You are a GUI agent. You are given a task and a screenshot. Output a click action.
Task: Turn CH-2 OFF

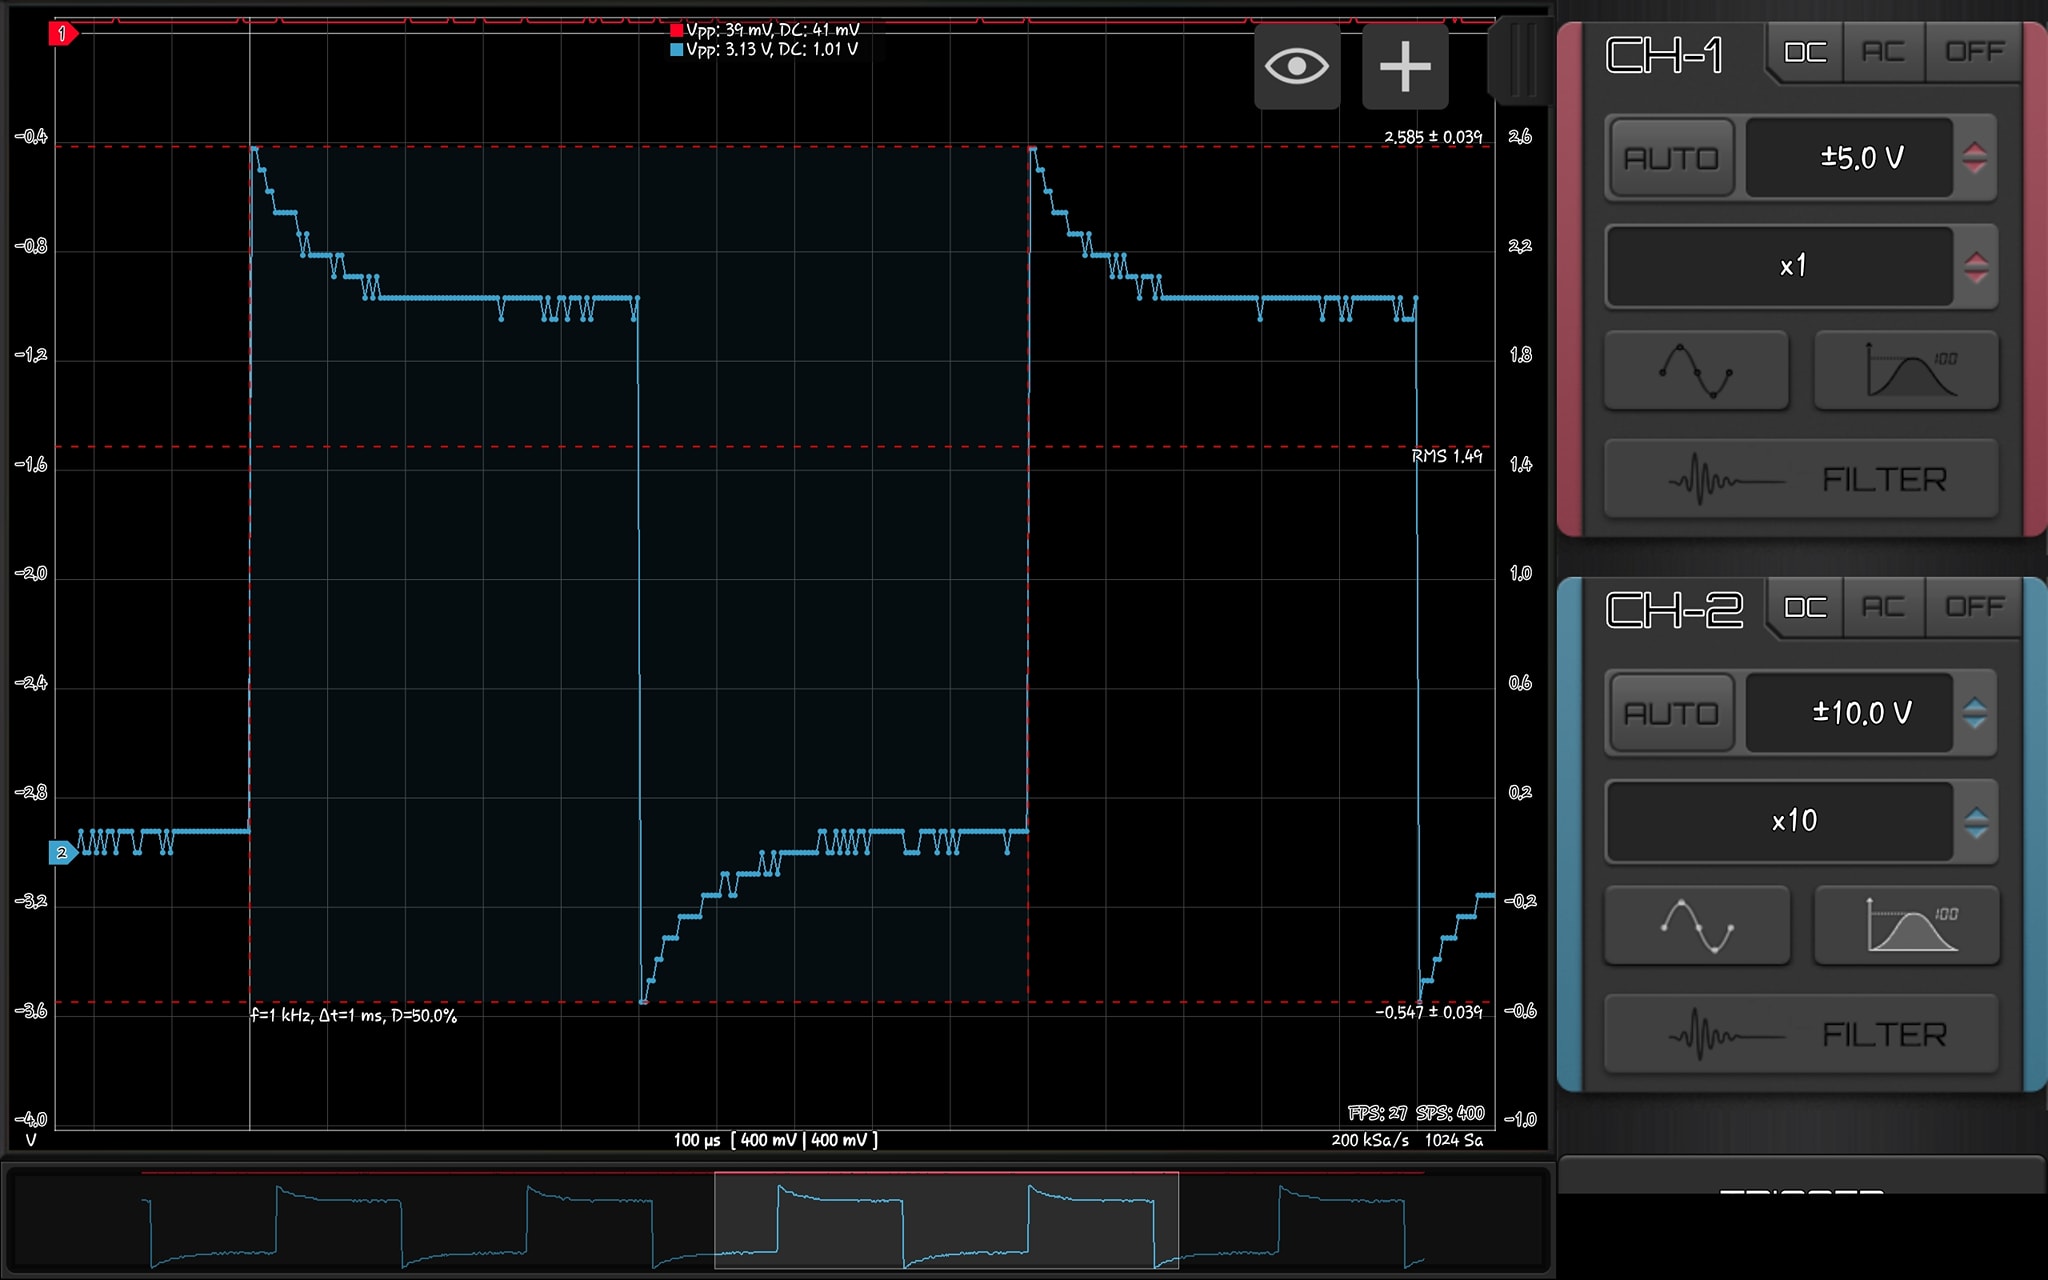(x=1974, y=607)
